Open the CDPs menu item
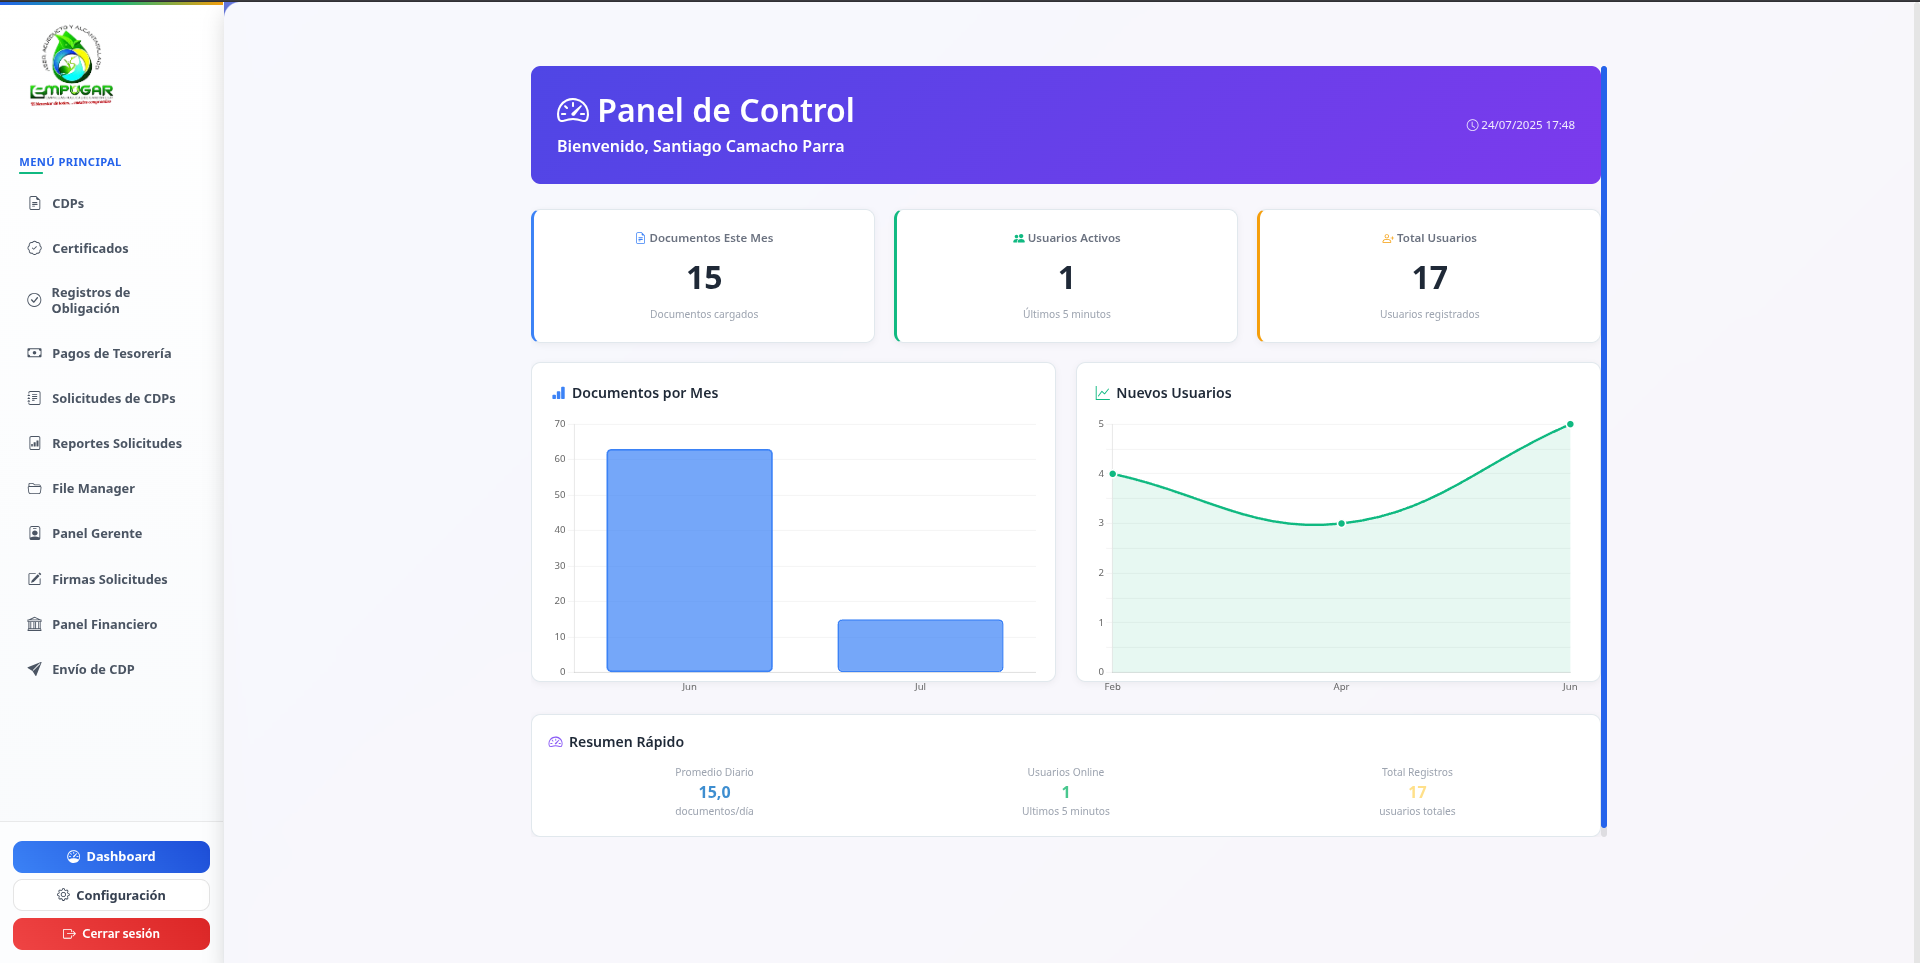Viewport: 1920px width, 963px height. point(112,203)
